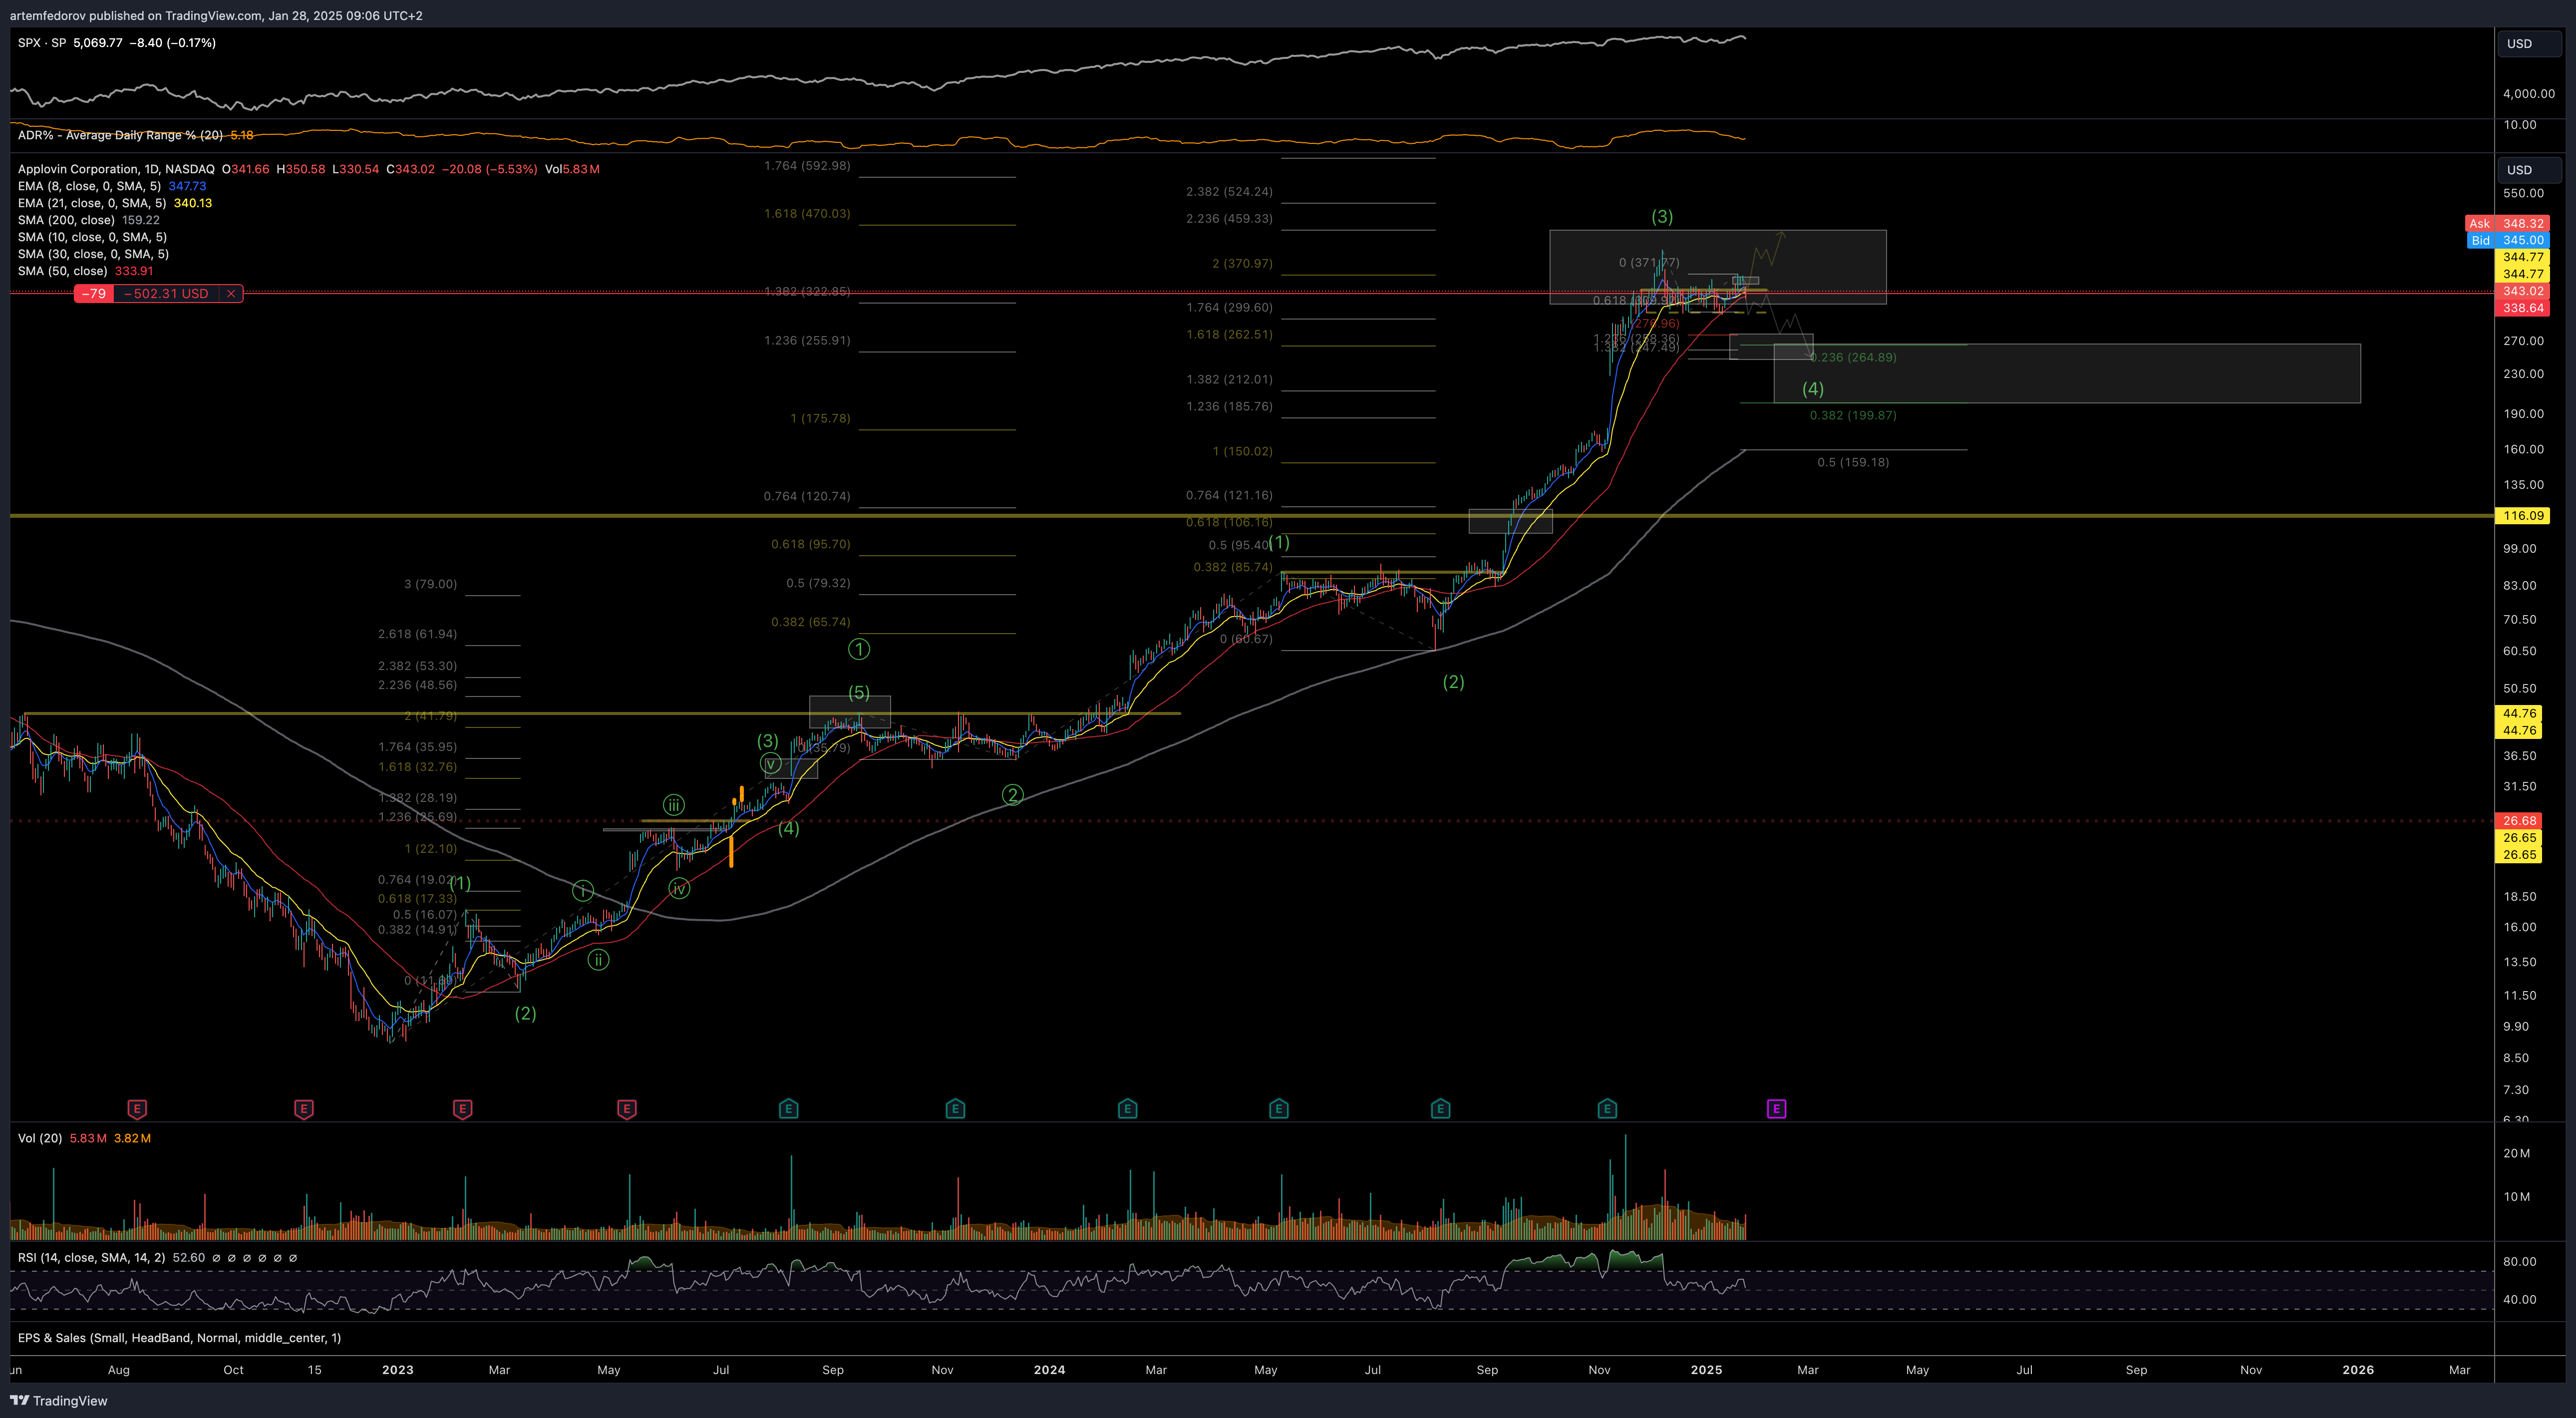
Task: Select the SMA 200 indicator legend
Action: coord(66,220)
